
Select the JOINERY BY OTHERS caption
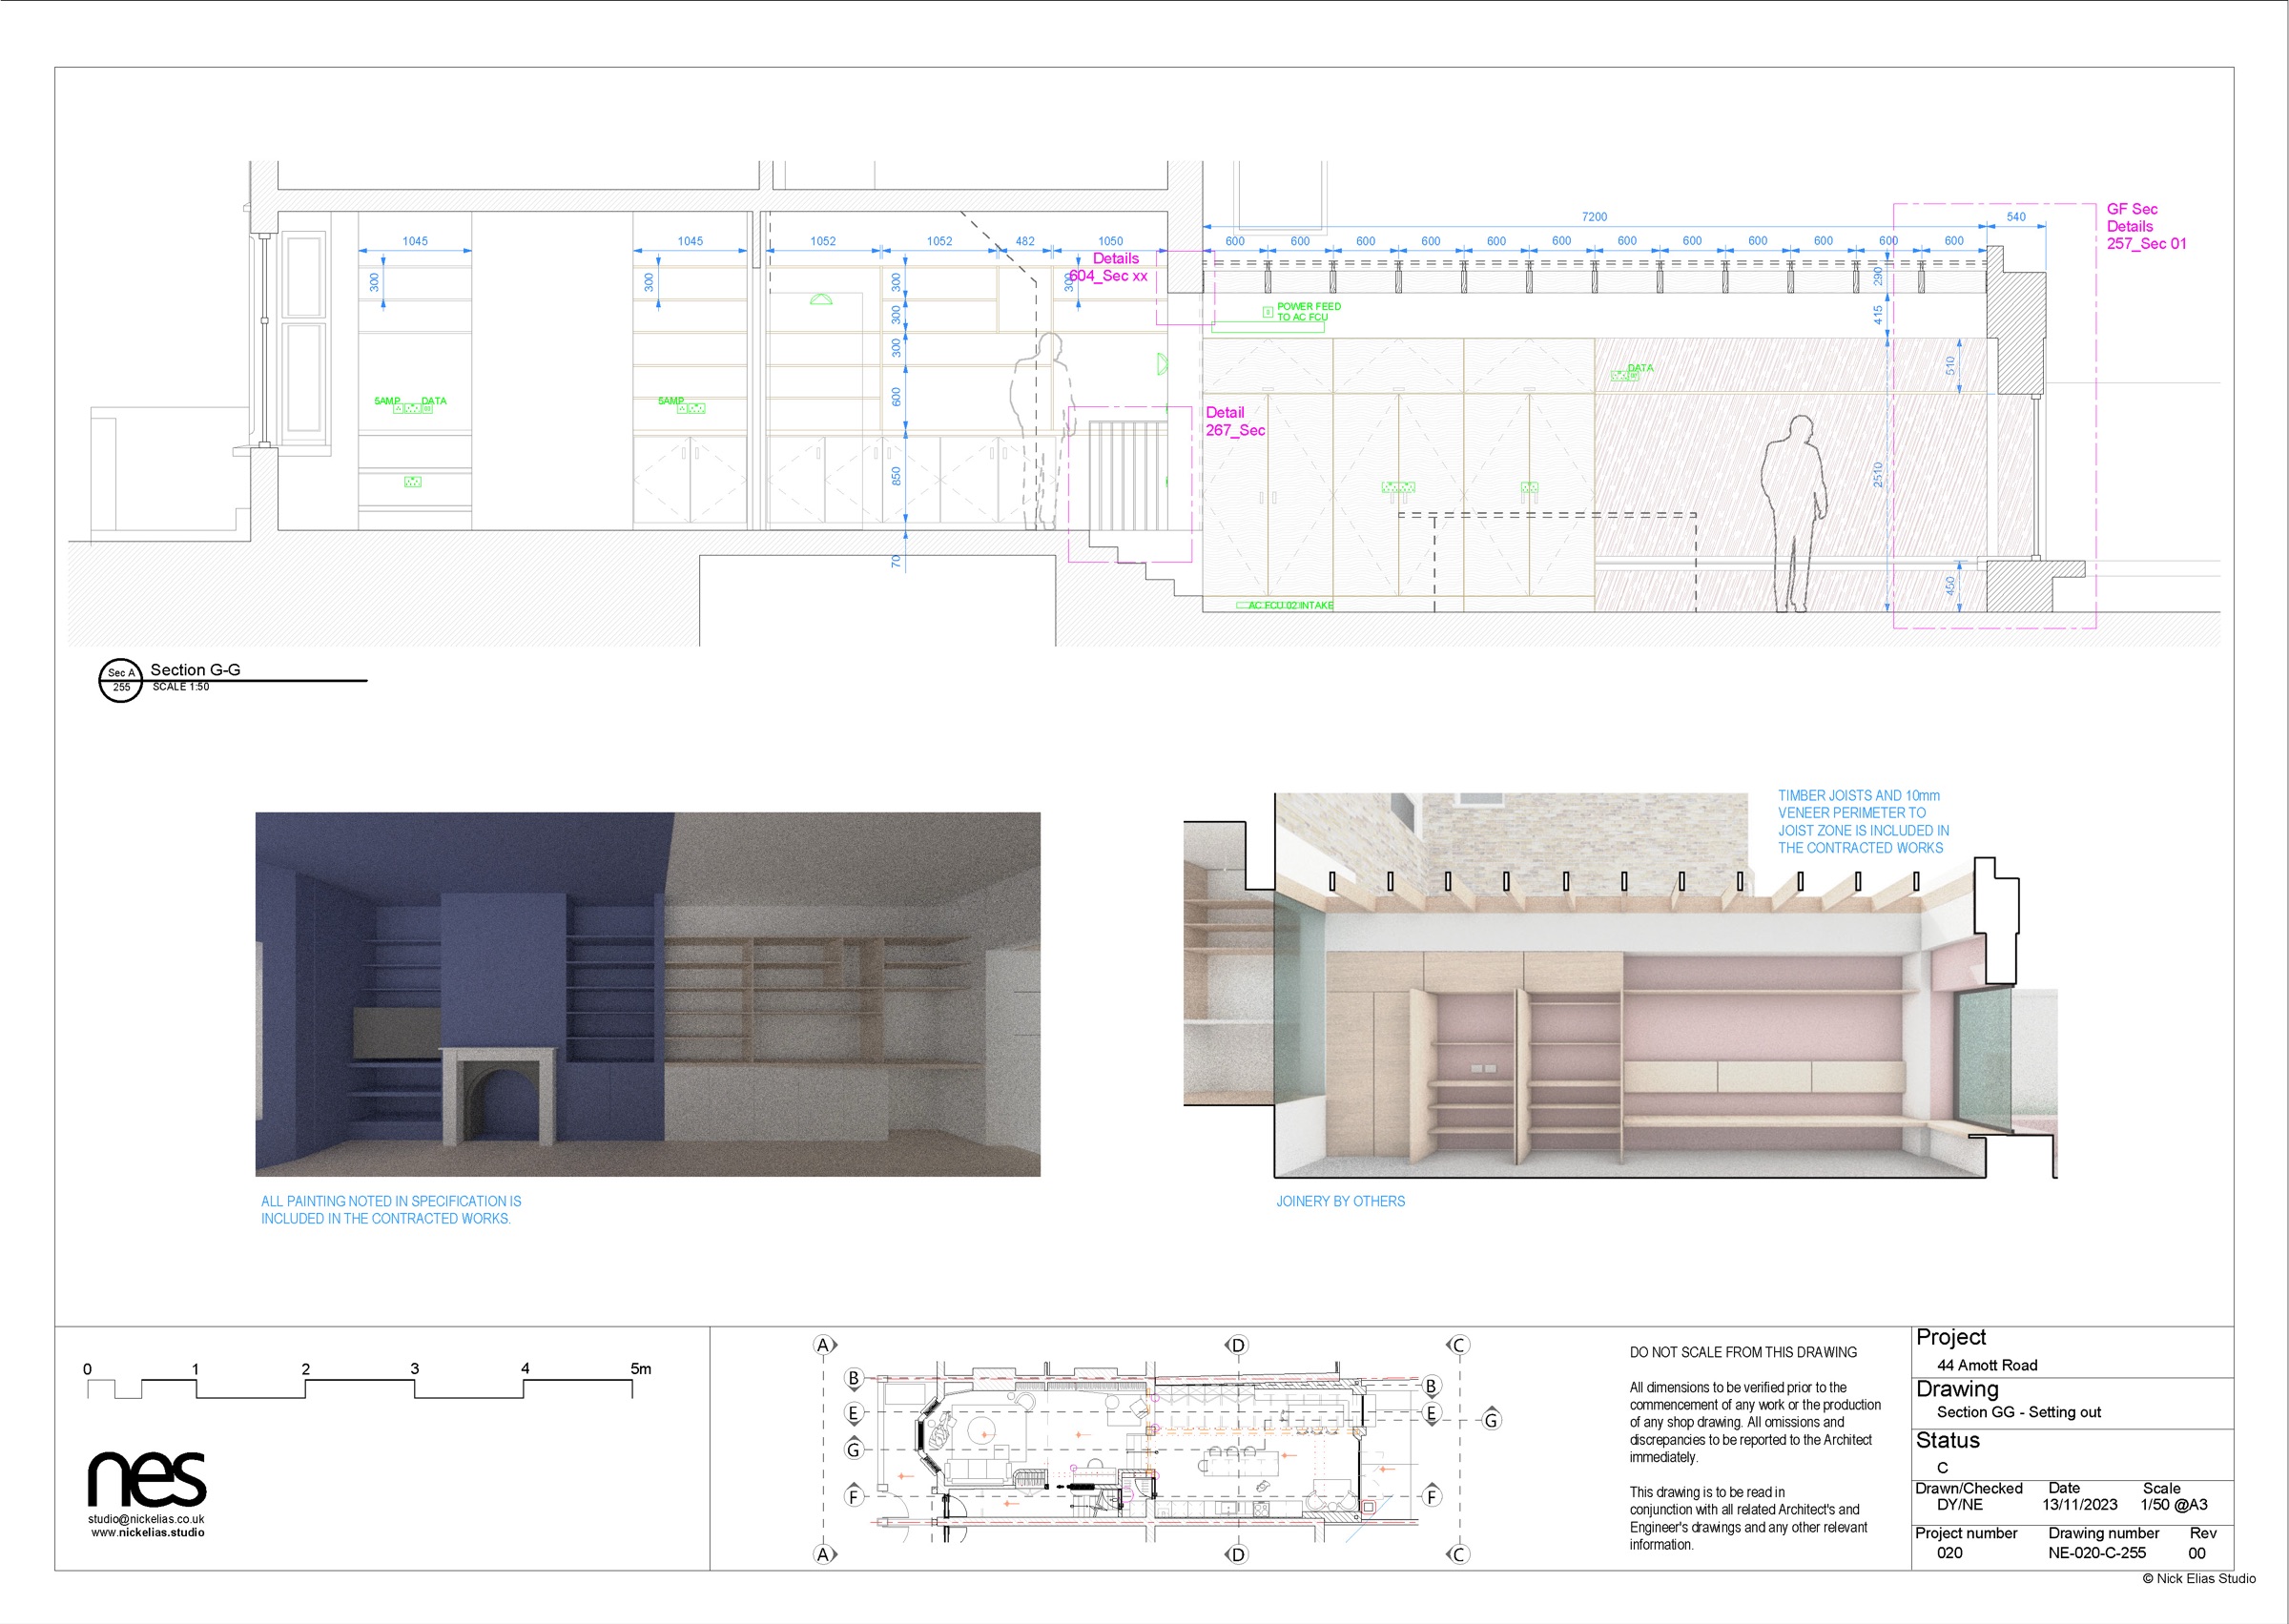coord(1340,1201)
